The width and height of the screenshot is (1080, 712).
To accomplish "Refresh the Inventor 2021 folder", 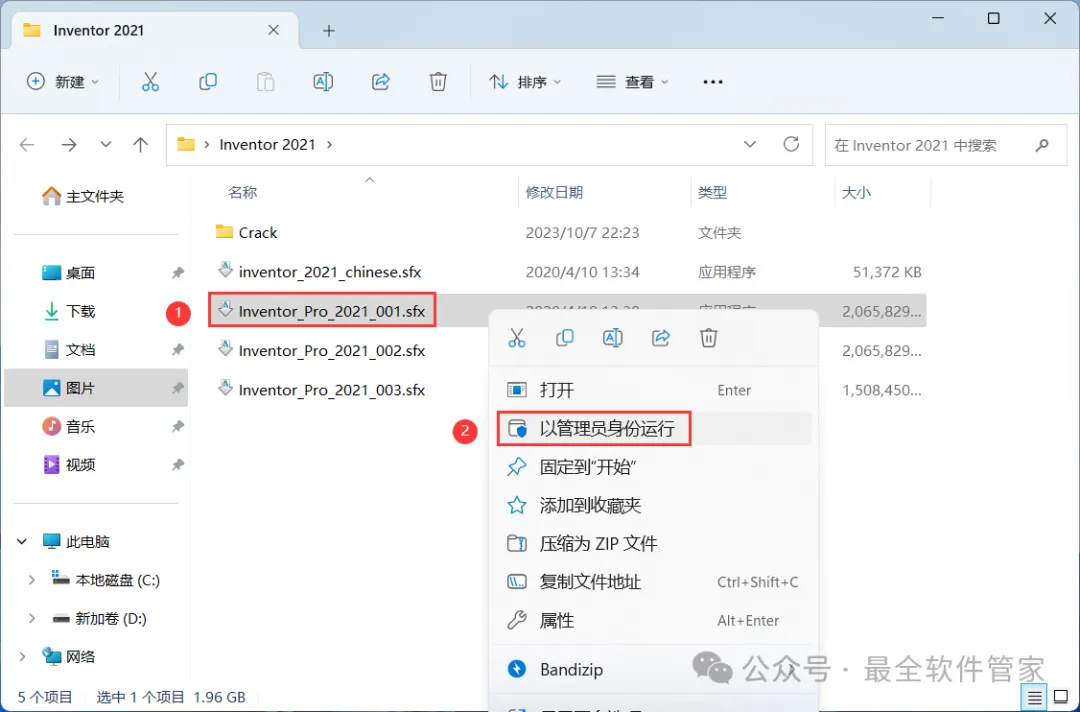I will 791,144.
